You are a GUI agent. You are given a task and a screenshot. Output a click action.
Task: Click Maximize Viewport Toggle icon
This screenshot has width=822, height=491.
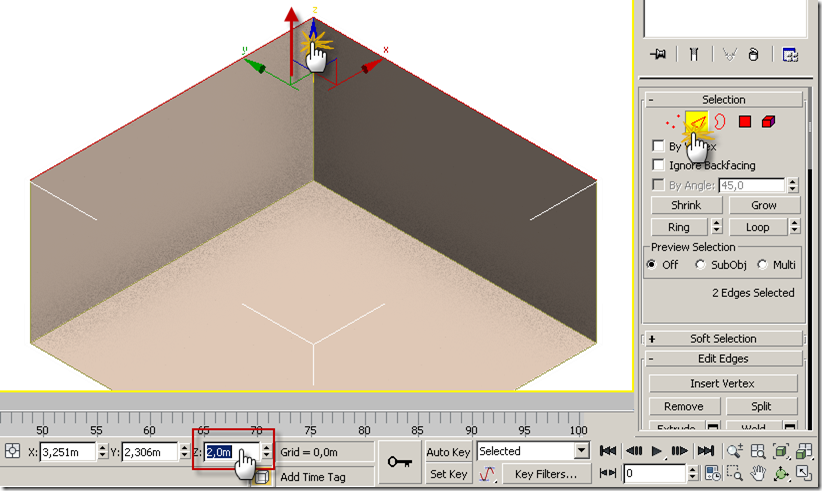804,473
